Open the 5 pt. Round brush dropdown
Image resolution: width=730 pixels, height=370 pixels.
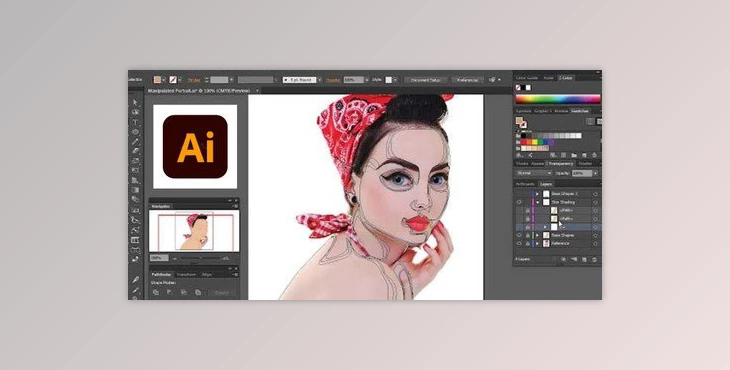(x=319, y=80)
